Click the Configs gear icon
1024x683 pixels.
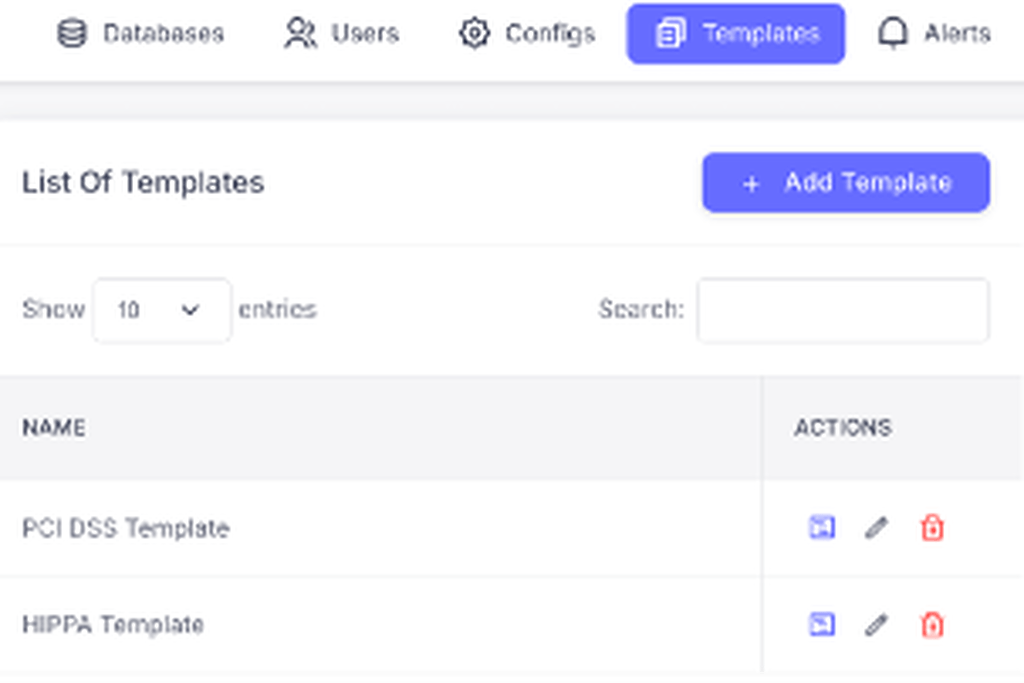[x=474, y=33]
